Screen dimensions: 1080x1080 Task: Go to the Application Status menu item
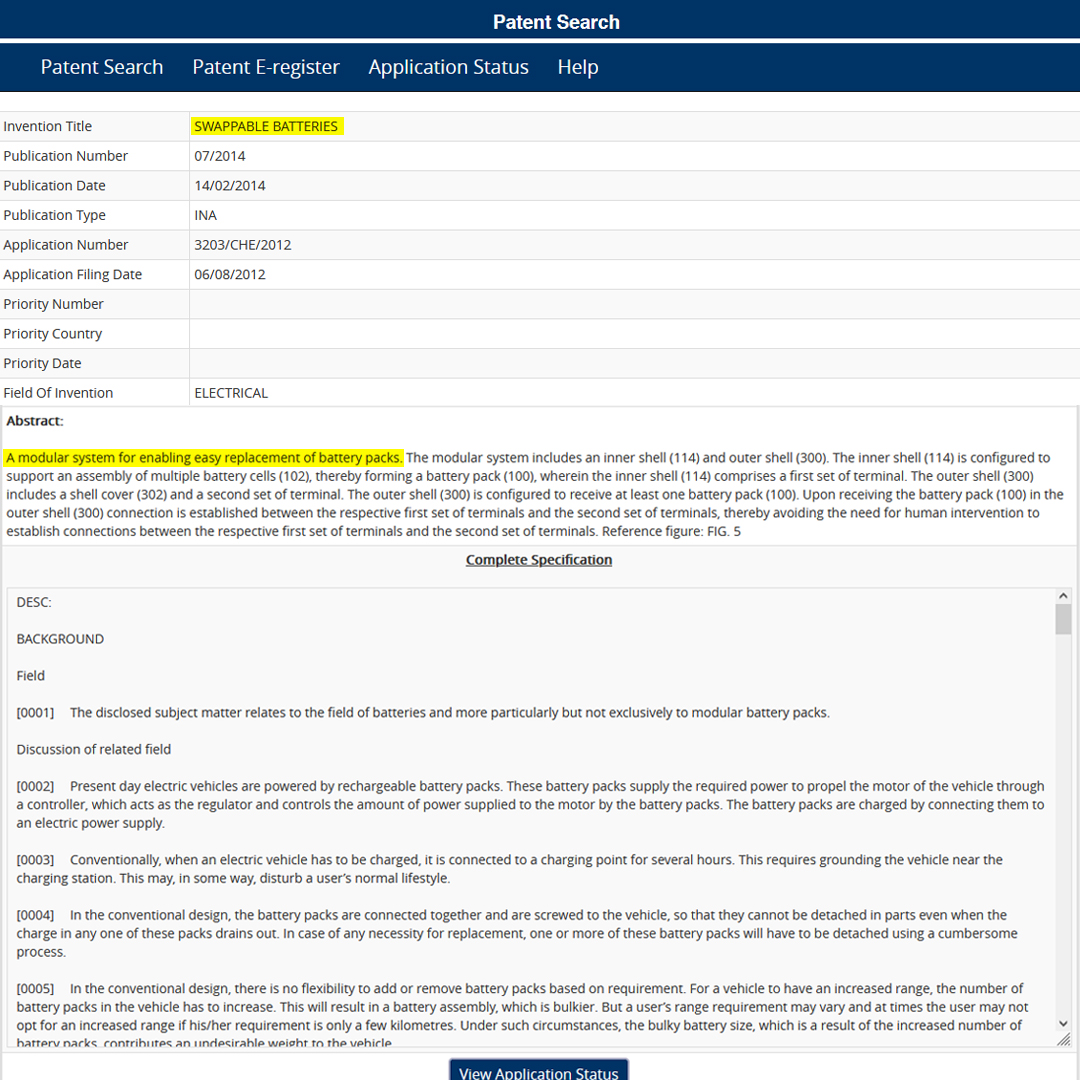click(448, 67)
